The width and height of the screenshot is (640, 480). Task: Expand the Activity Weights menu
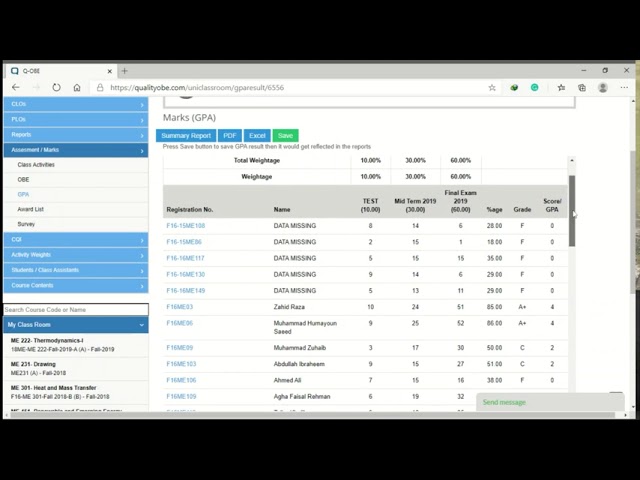point(76,255)
